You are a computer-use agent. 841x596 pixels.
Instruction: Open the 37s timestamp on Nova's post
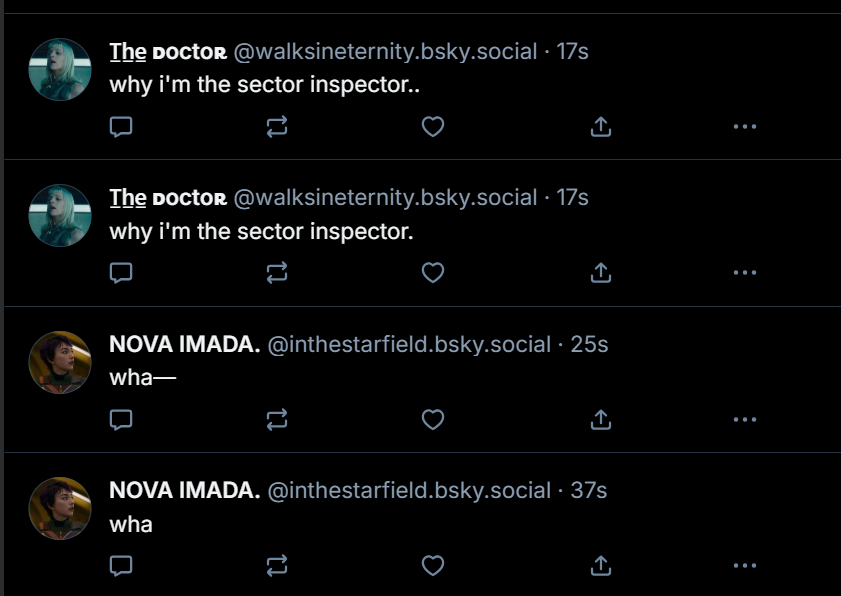(x=588, y=490)
